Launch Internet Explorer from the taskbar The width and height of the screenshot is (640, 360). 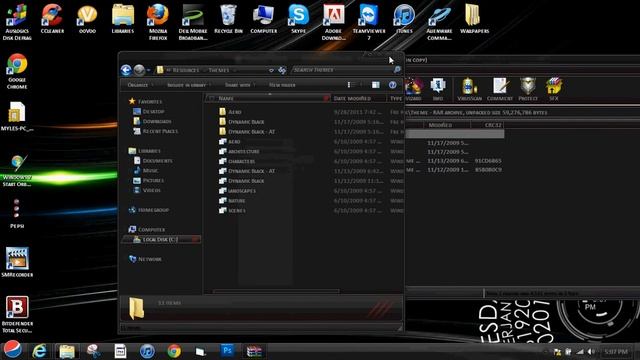pos(40,351)
